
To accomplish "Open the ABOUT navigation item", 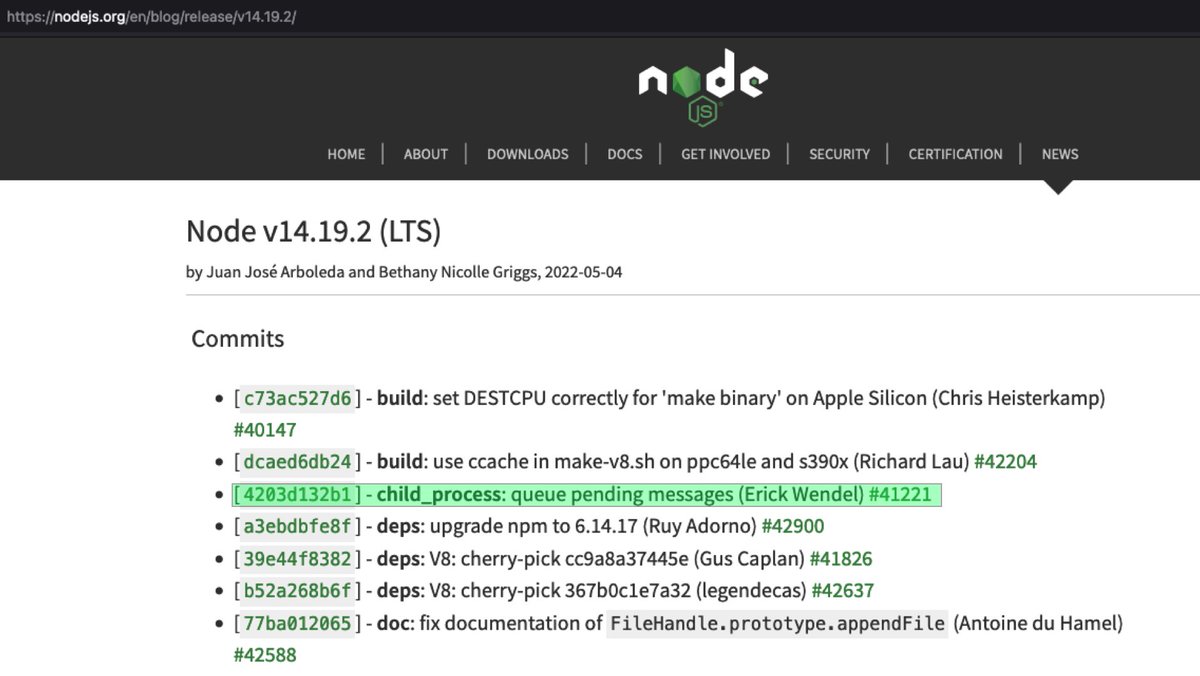I will pyautogui.click(x=426, y=154).
